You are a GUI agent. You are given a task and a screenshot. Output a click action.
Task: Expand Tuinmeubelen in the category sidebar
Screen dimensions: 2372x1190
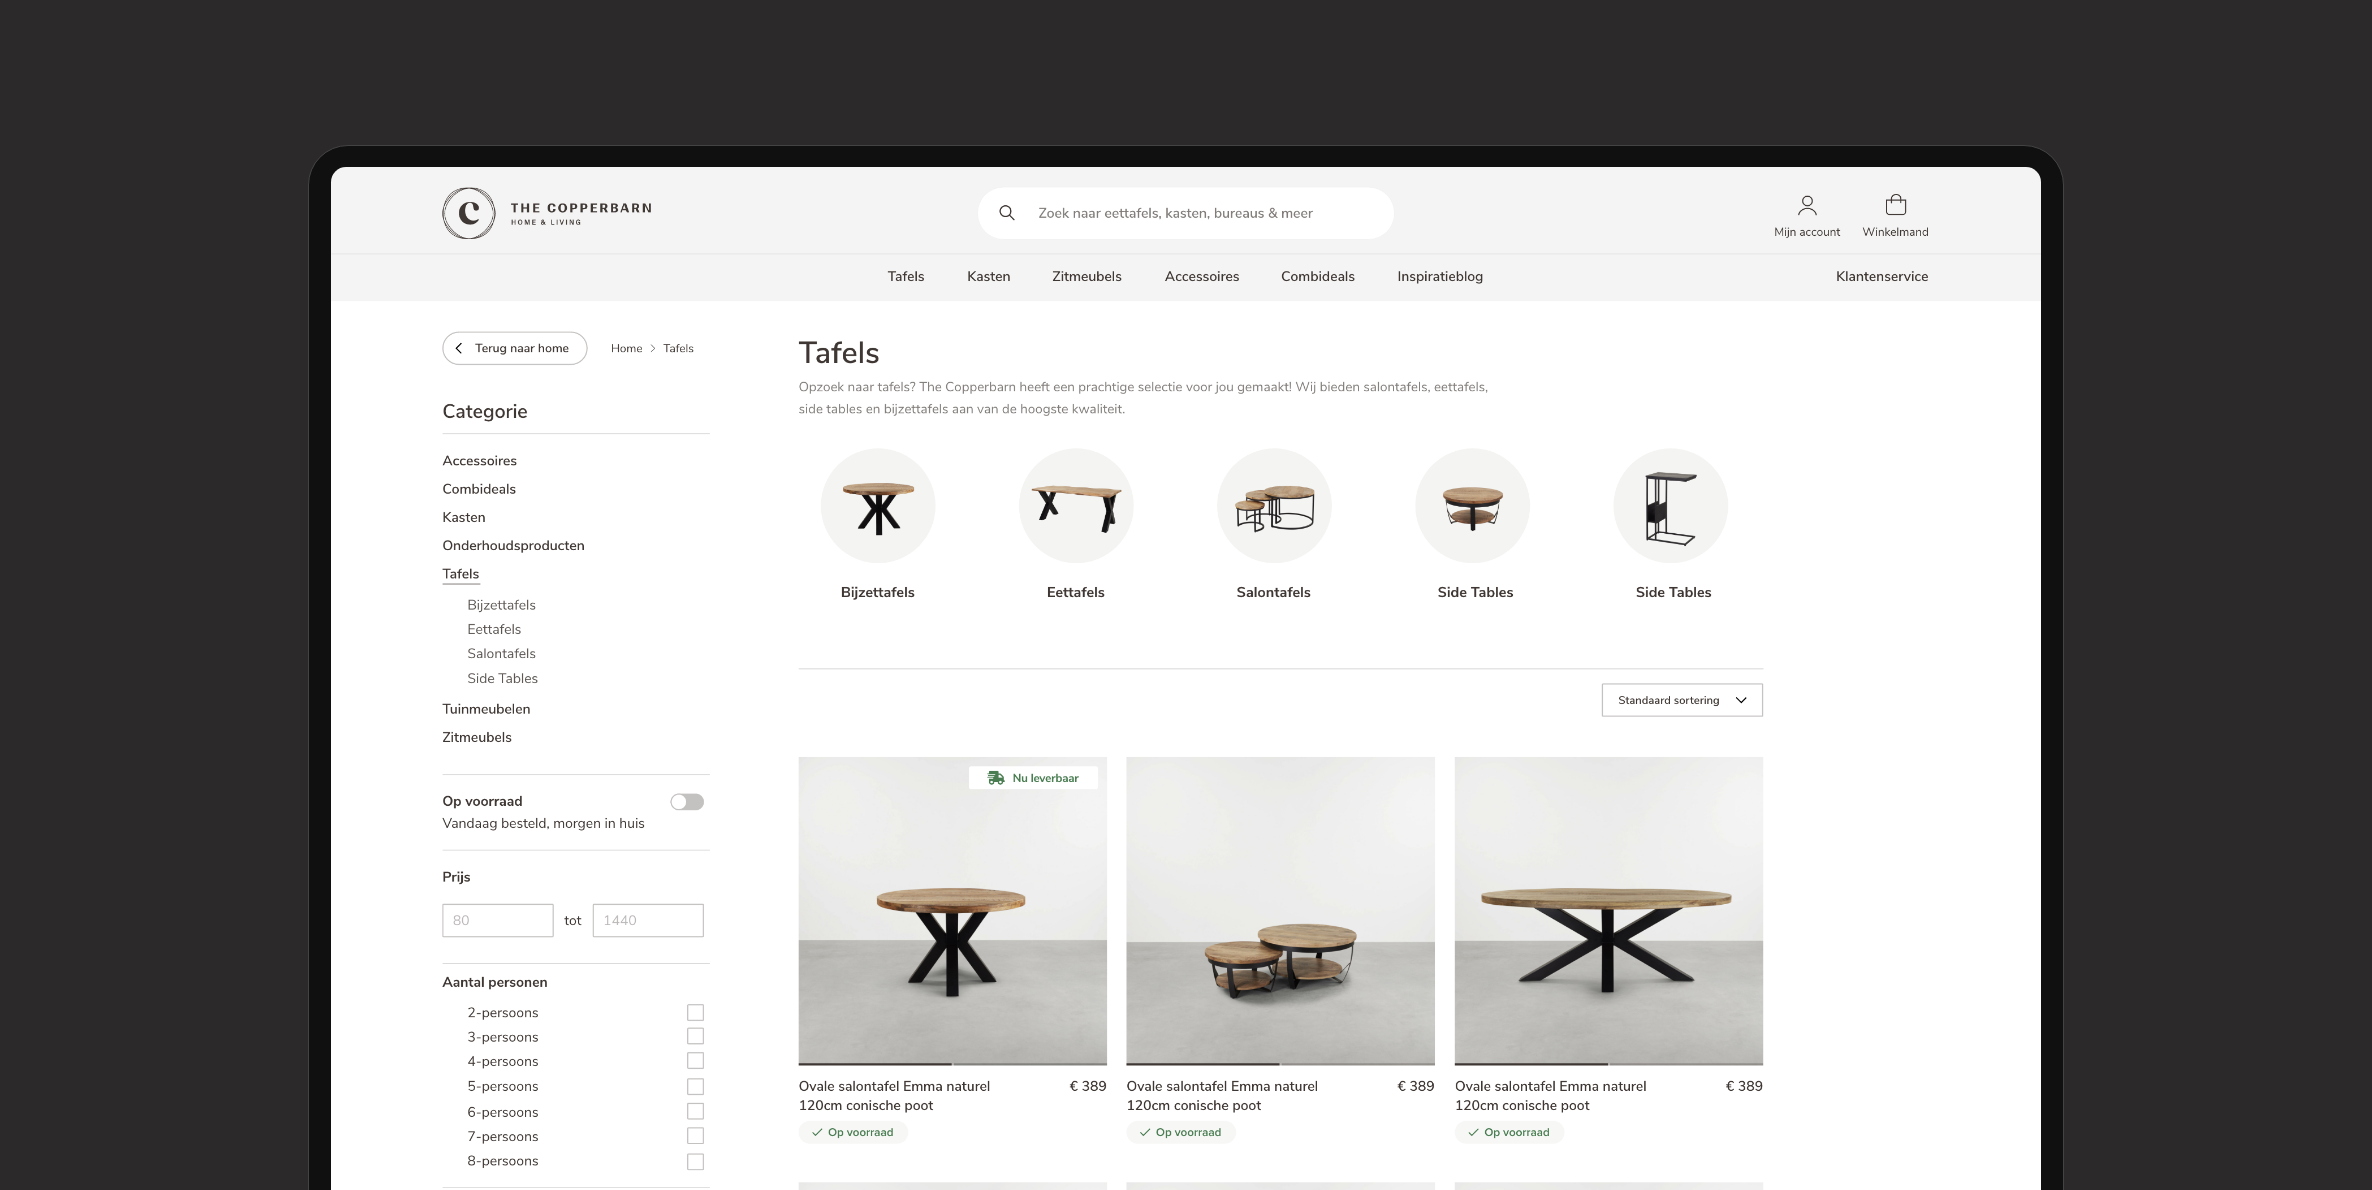click(486, 709)
